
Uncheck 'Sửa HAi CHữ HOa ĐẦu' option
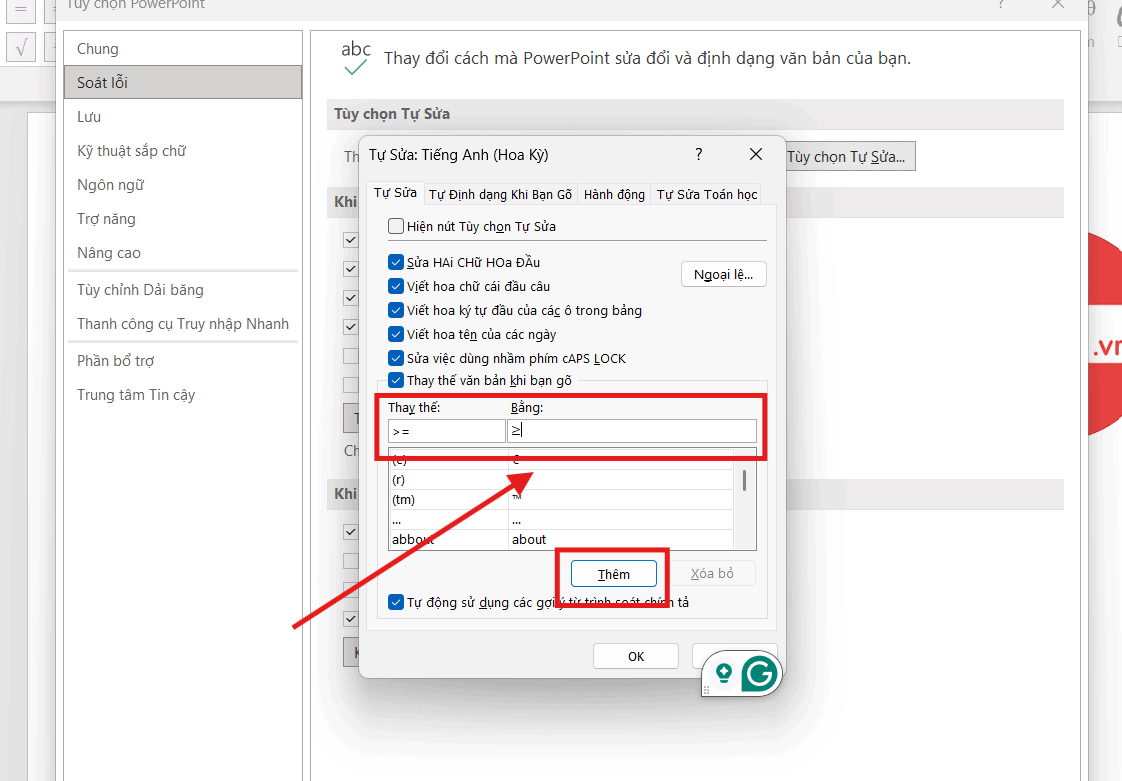(x=396, y=263)
